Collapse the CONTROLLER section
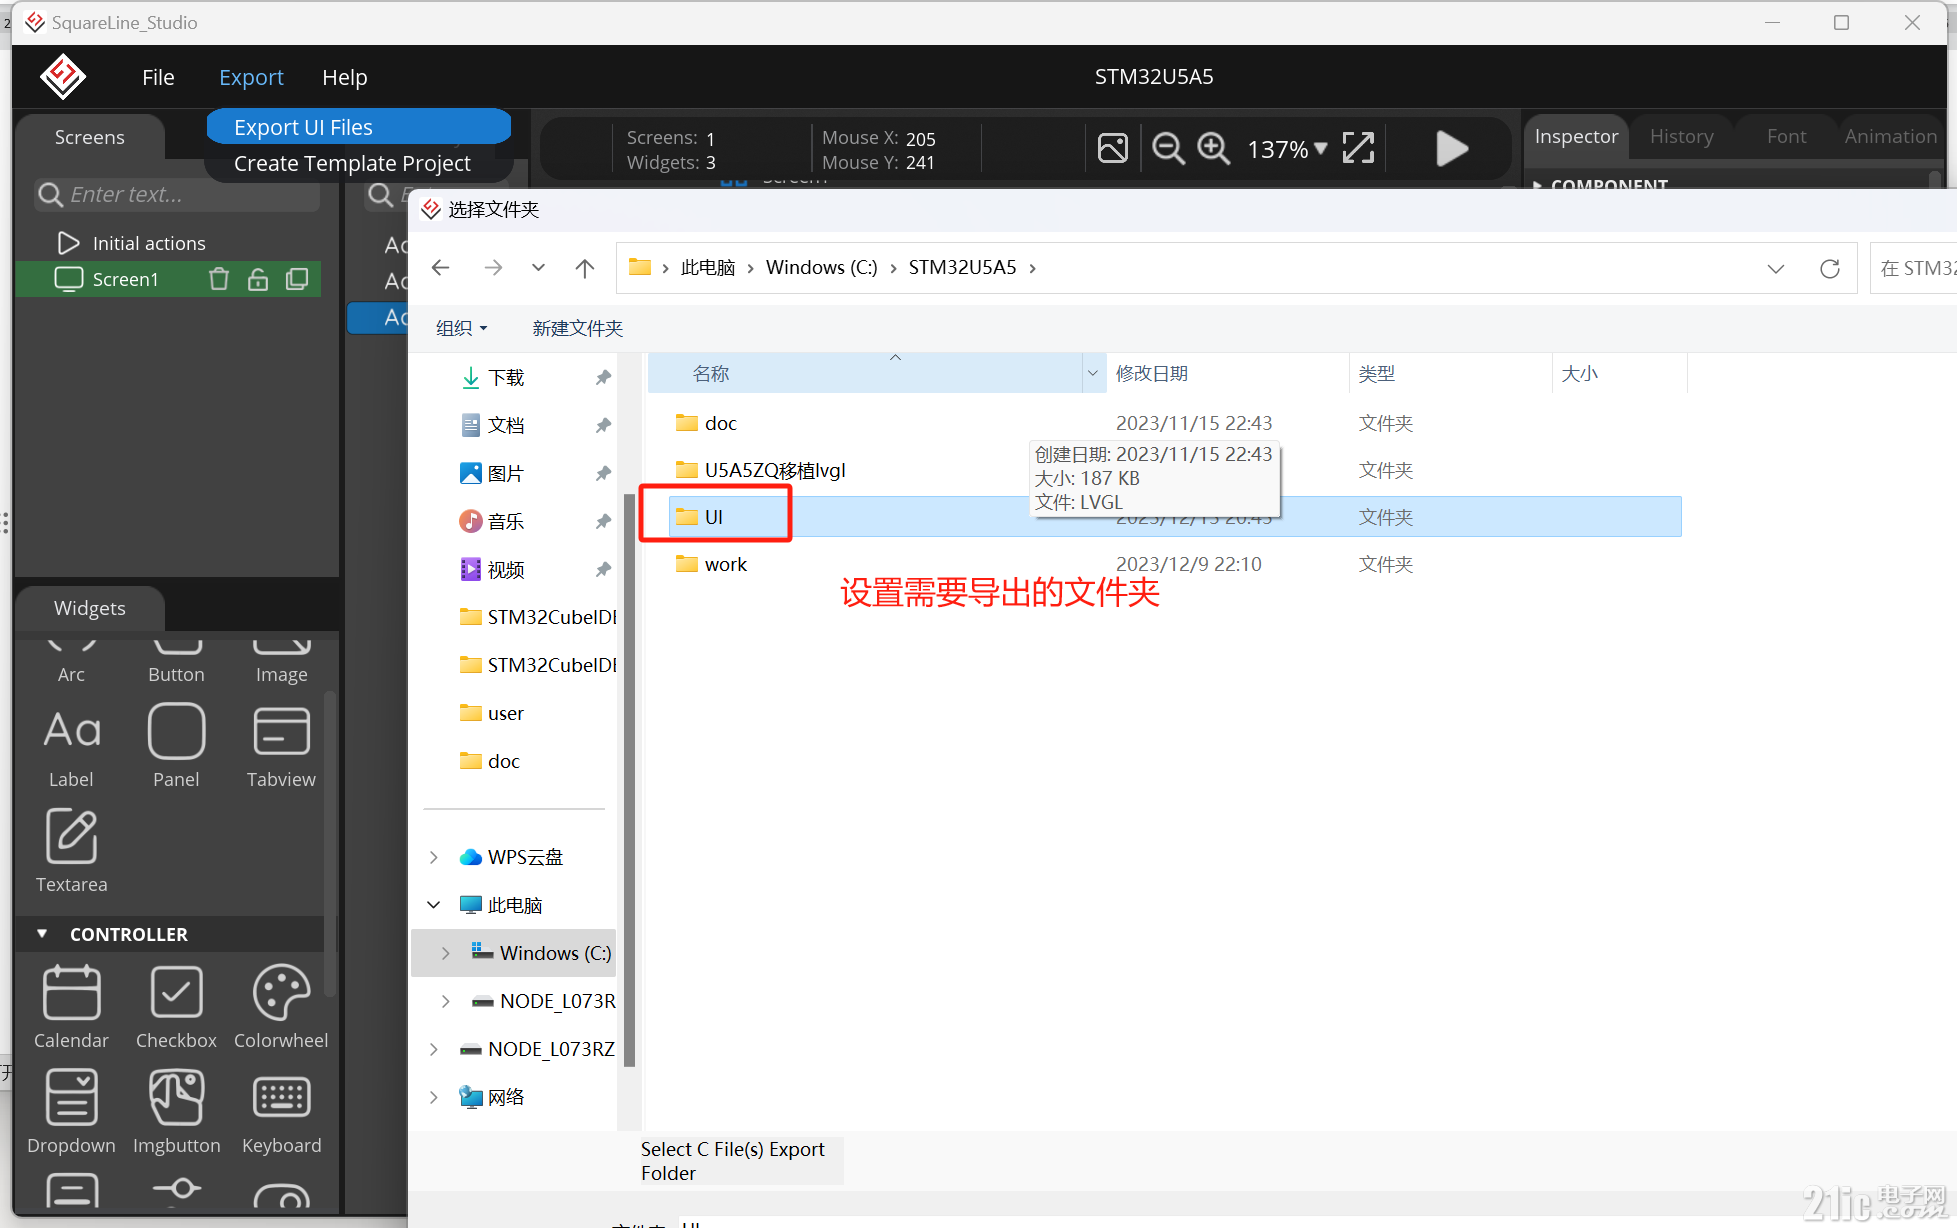Viewport: 1957px width, 1228px height. point(42,934)
